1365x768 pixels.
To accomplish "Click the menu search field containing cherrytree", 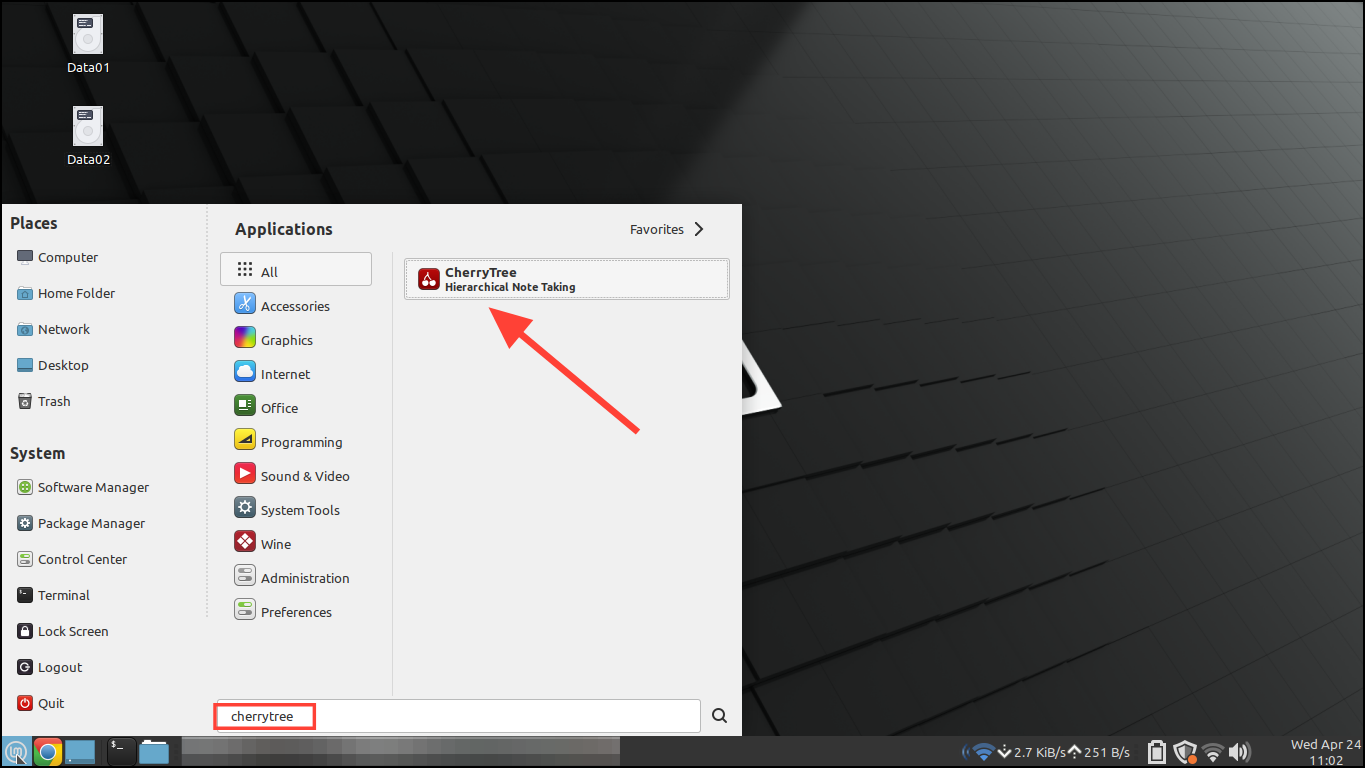I will (x=458, y=716).
